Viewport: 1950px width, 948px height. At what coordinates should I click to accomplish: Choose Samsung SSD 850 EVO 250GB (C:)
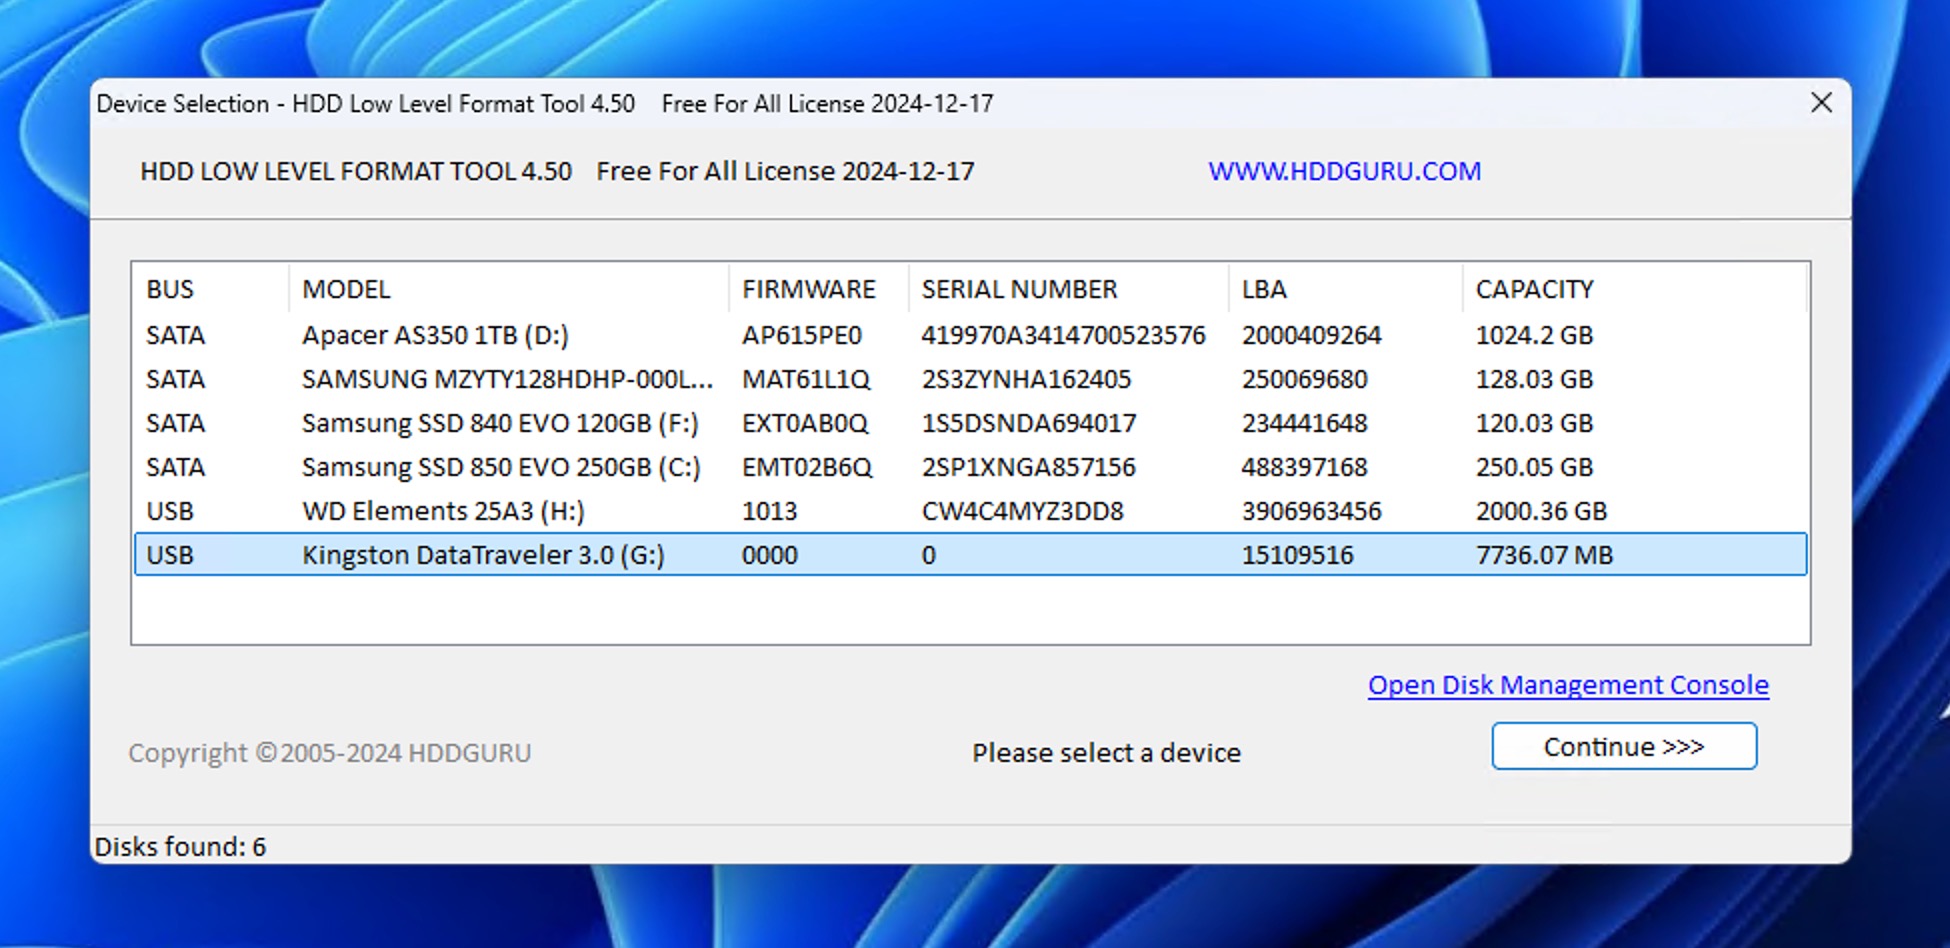coord(501,467)
